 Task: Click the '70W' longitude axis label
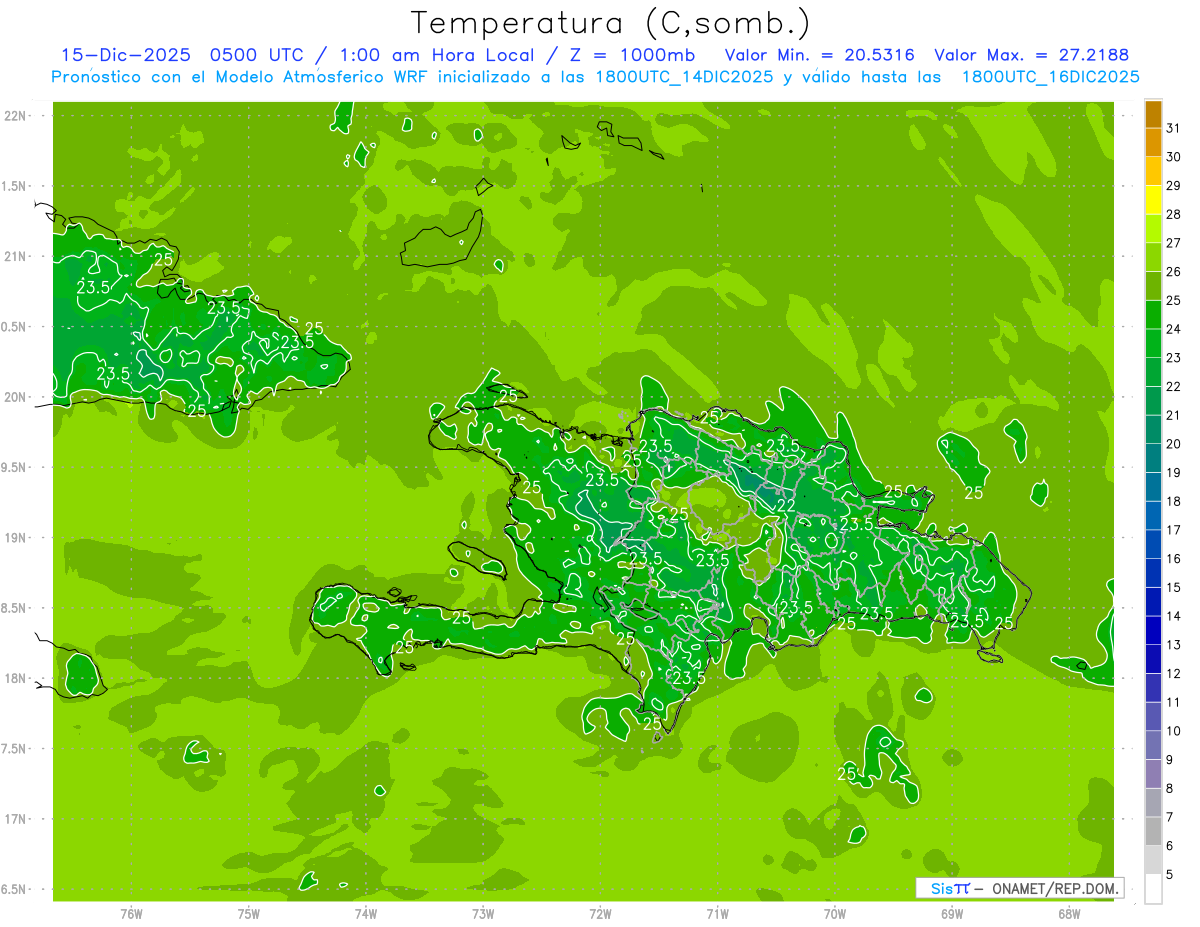tap(835, 913)
